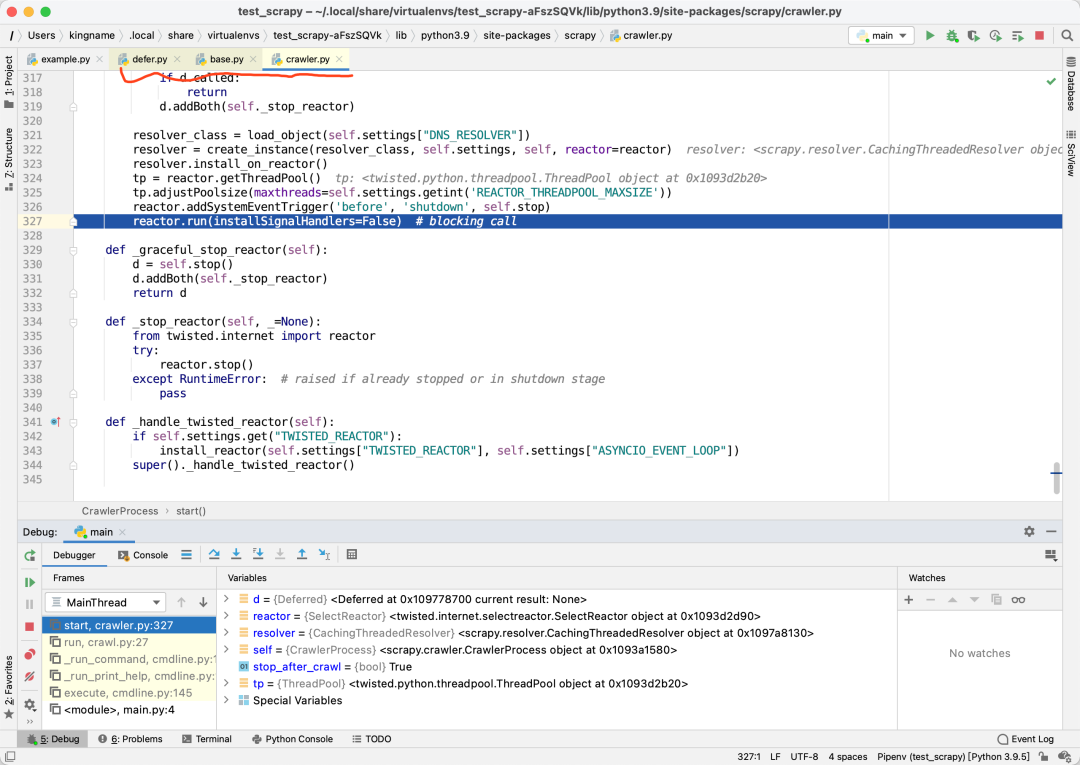
Task: Select frame run, crawl.py:27
Action: coord(129,642)
